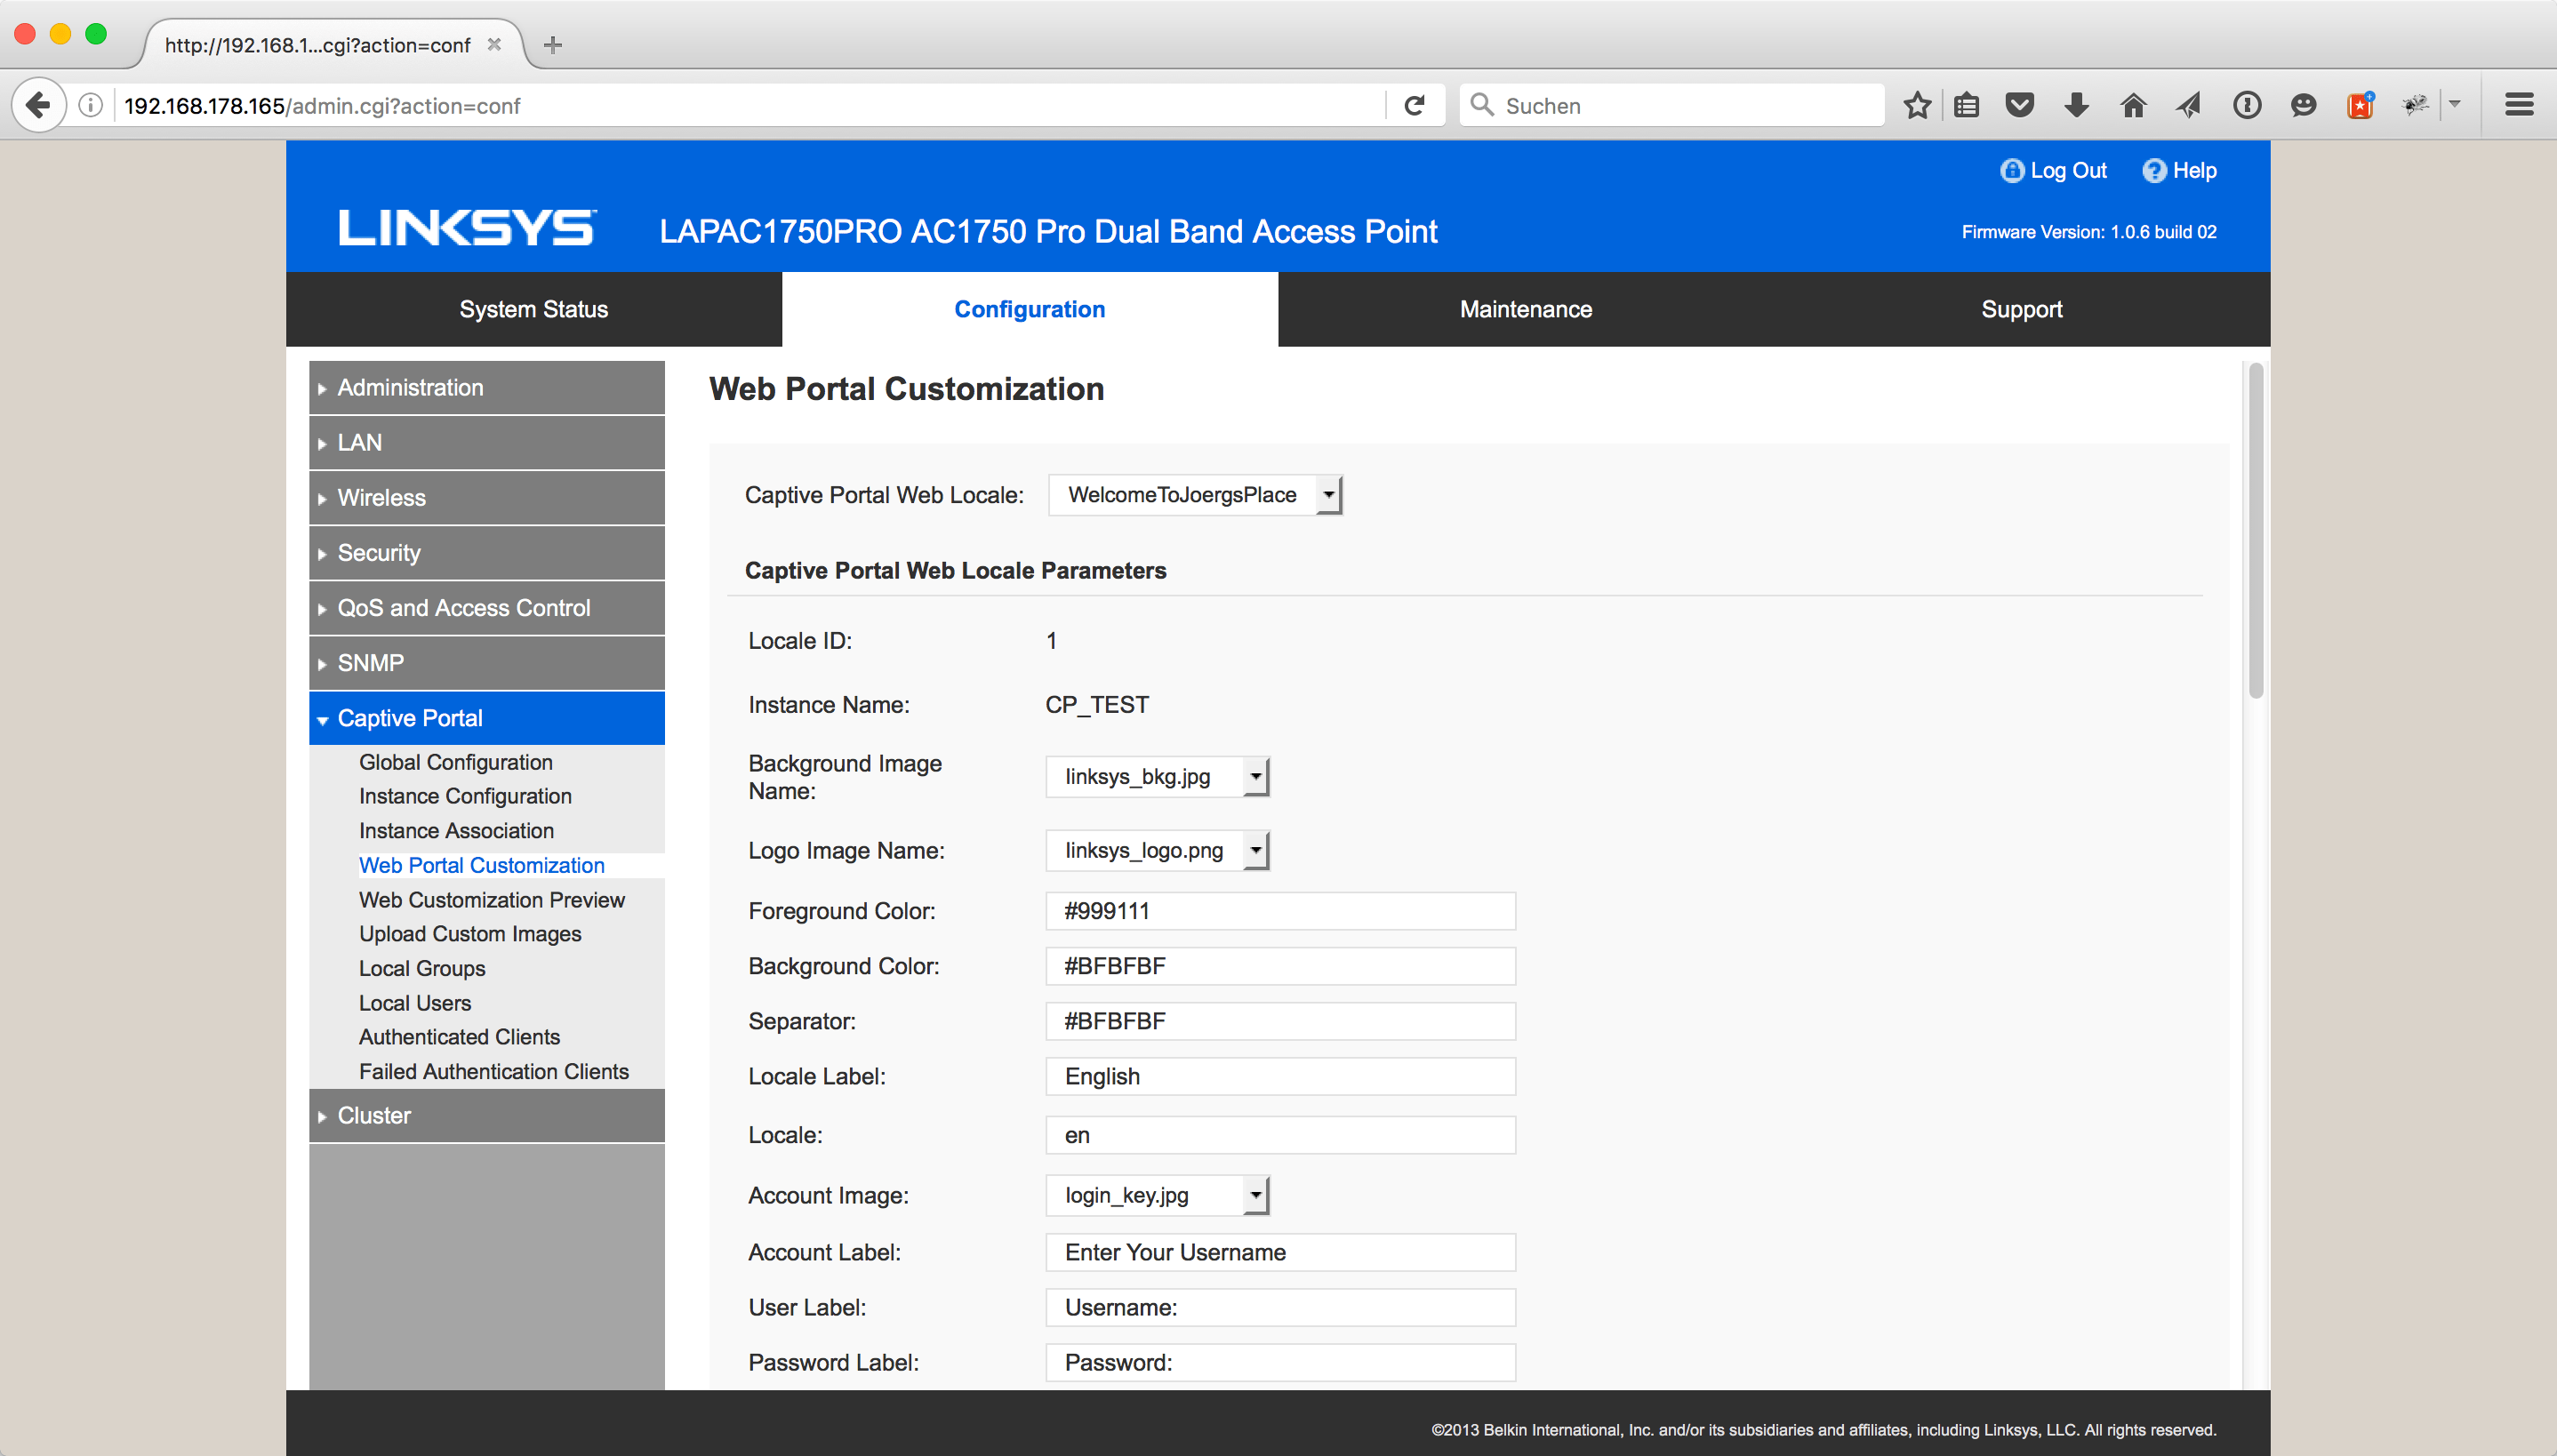Open the Logo Image Name dropdown

tap(1157, 851)
